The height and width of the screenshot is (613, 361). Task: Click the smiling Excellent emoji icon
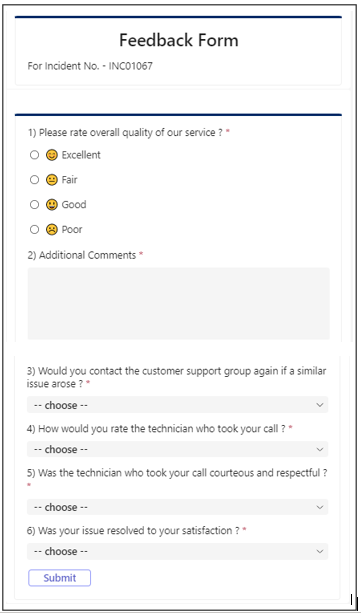[52, 155]
